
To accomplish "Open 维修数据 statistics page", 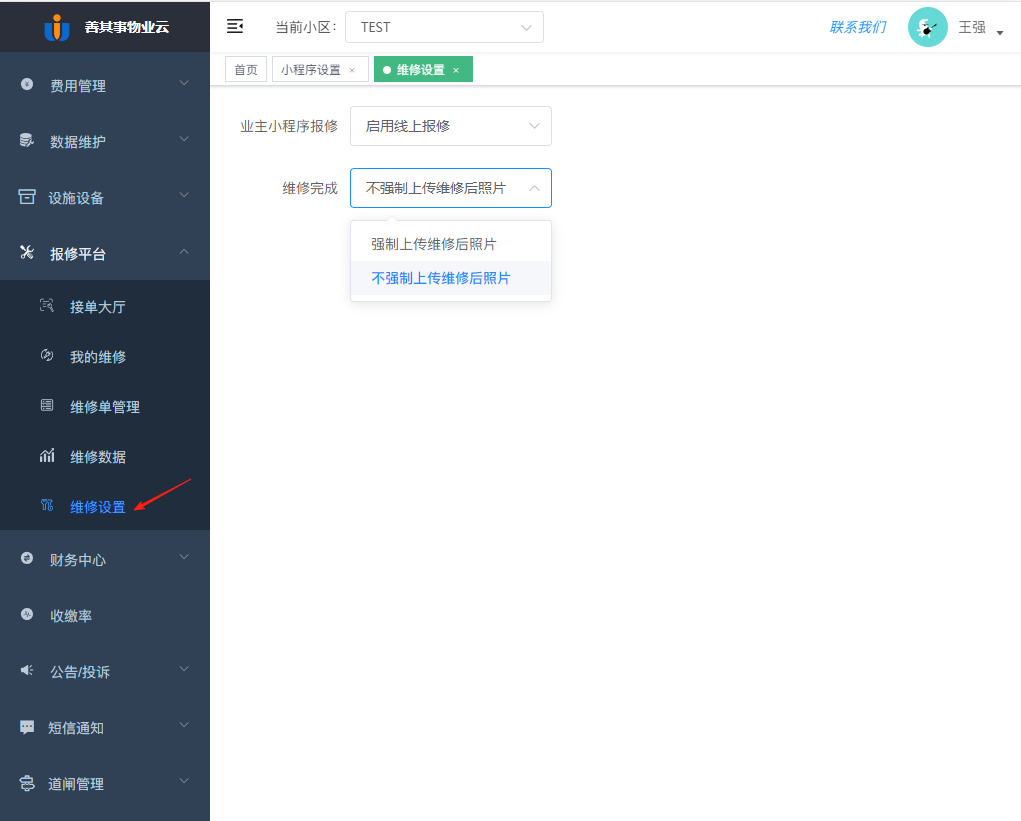I will tap(97, 457).
